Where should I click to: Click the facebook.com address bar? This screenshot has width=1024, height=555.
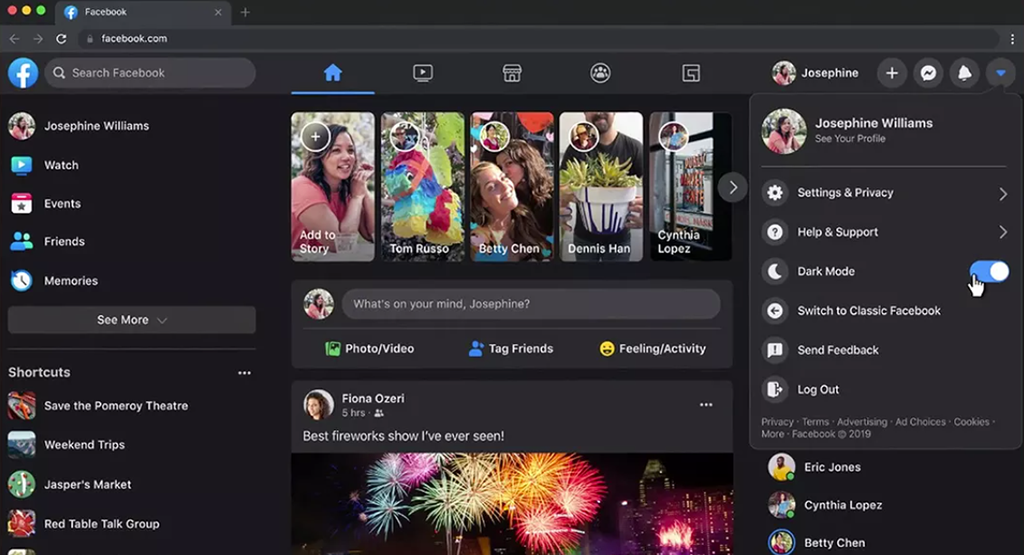coord(539,39)
